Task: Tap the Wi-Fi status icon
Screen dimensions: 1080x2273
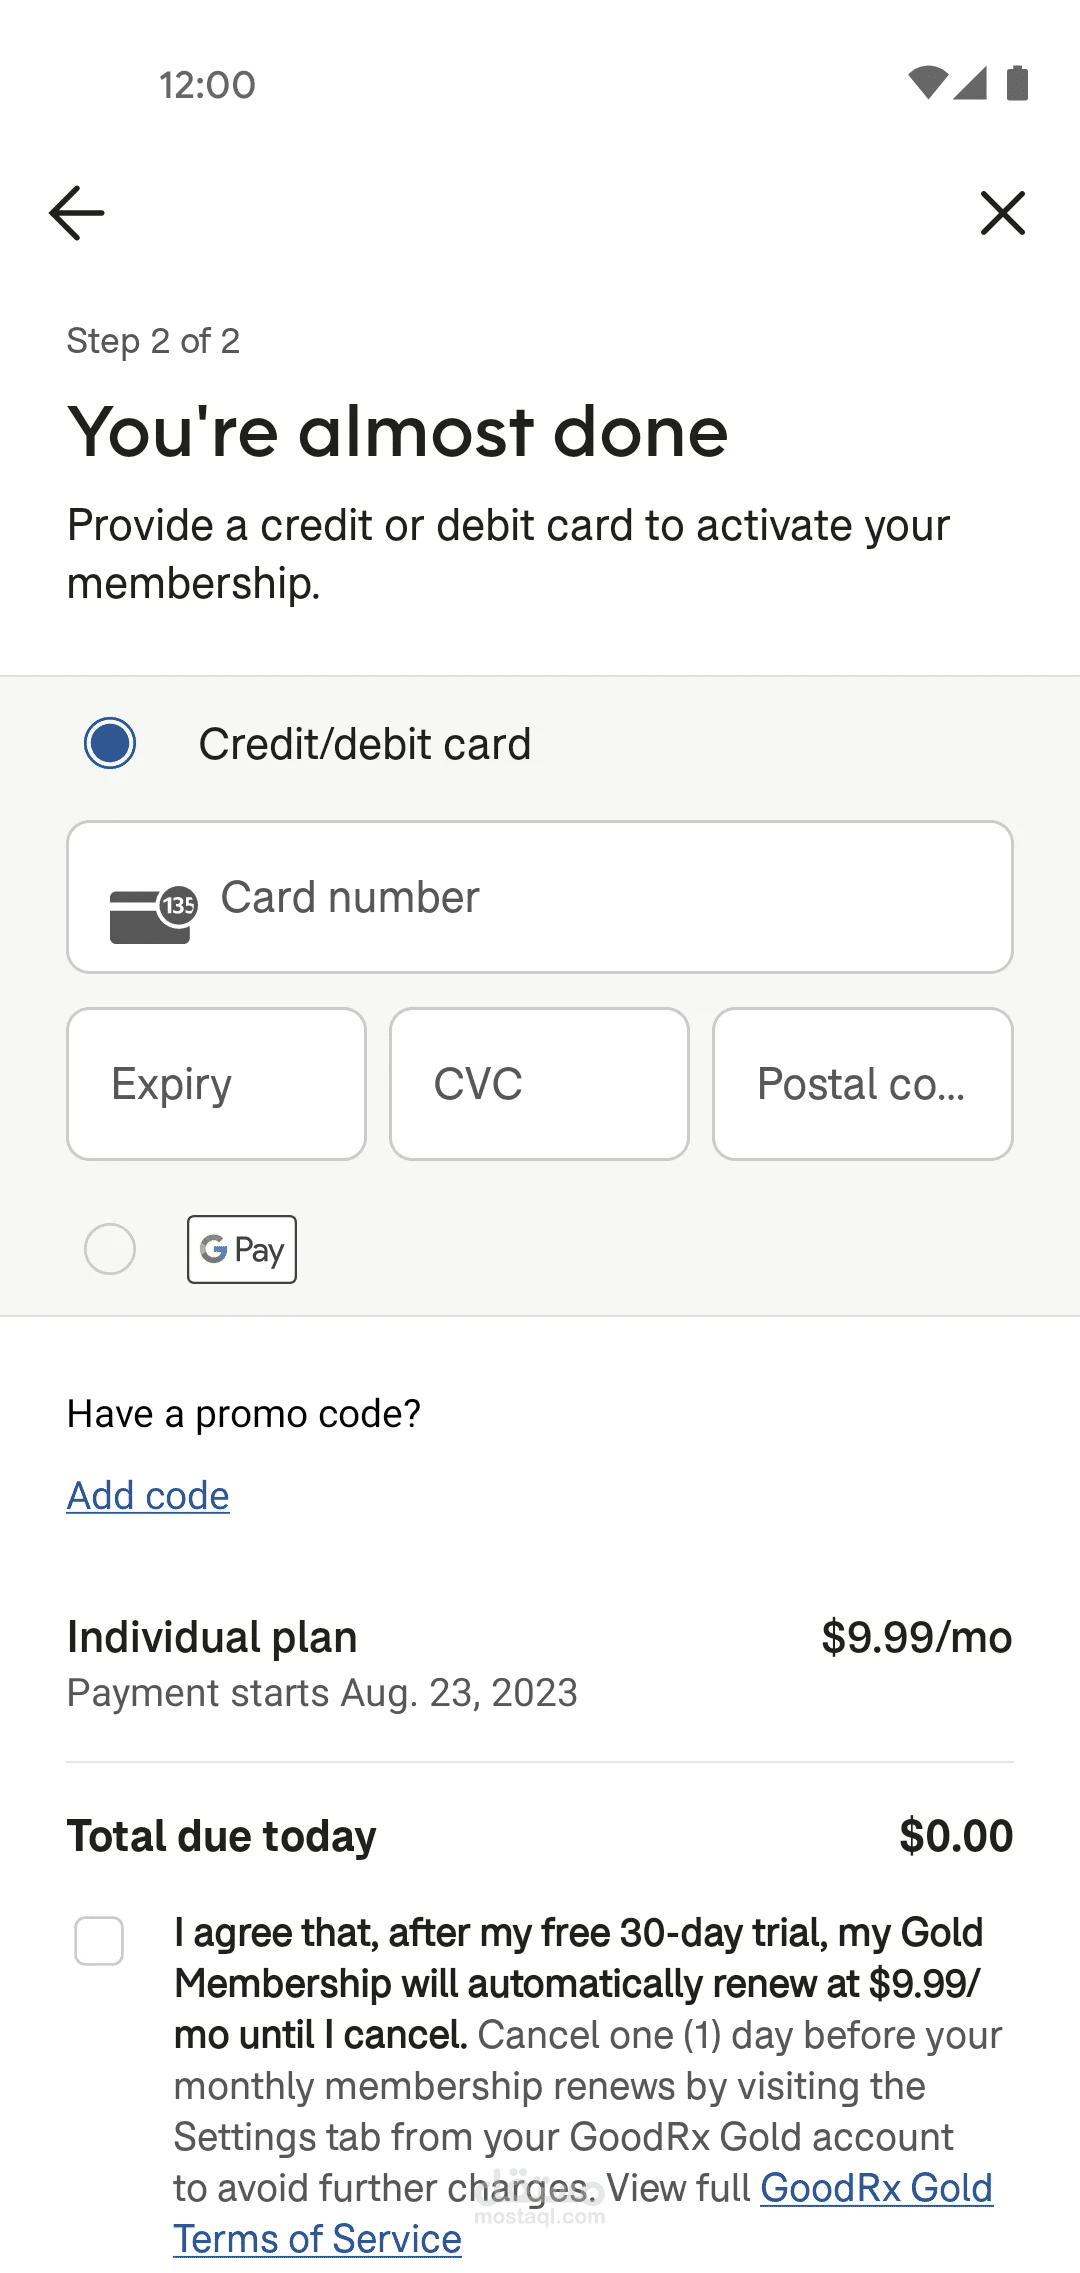Action: [x=927, y=83]
